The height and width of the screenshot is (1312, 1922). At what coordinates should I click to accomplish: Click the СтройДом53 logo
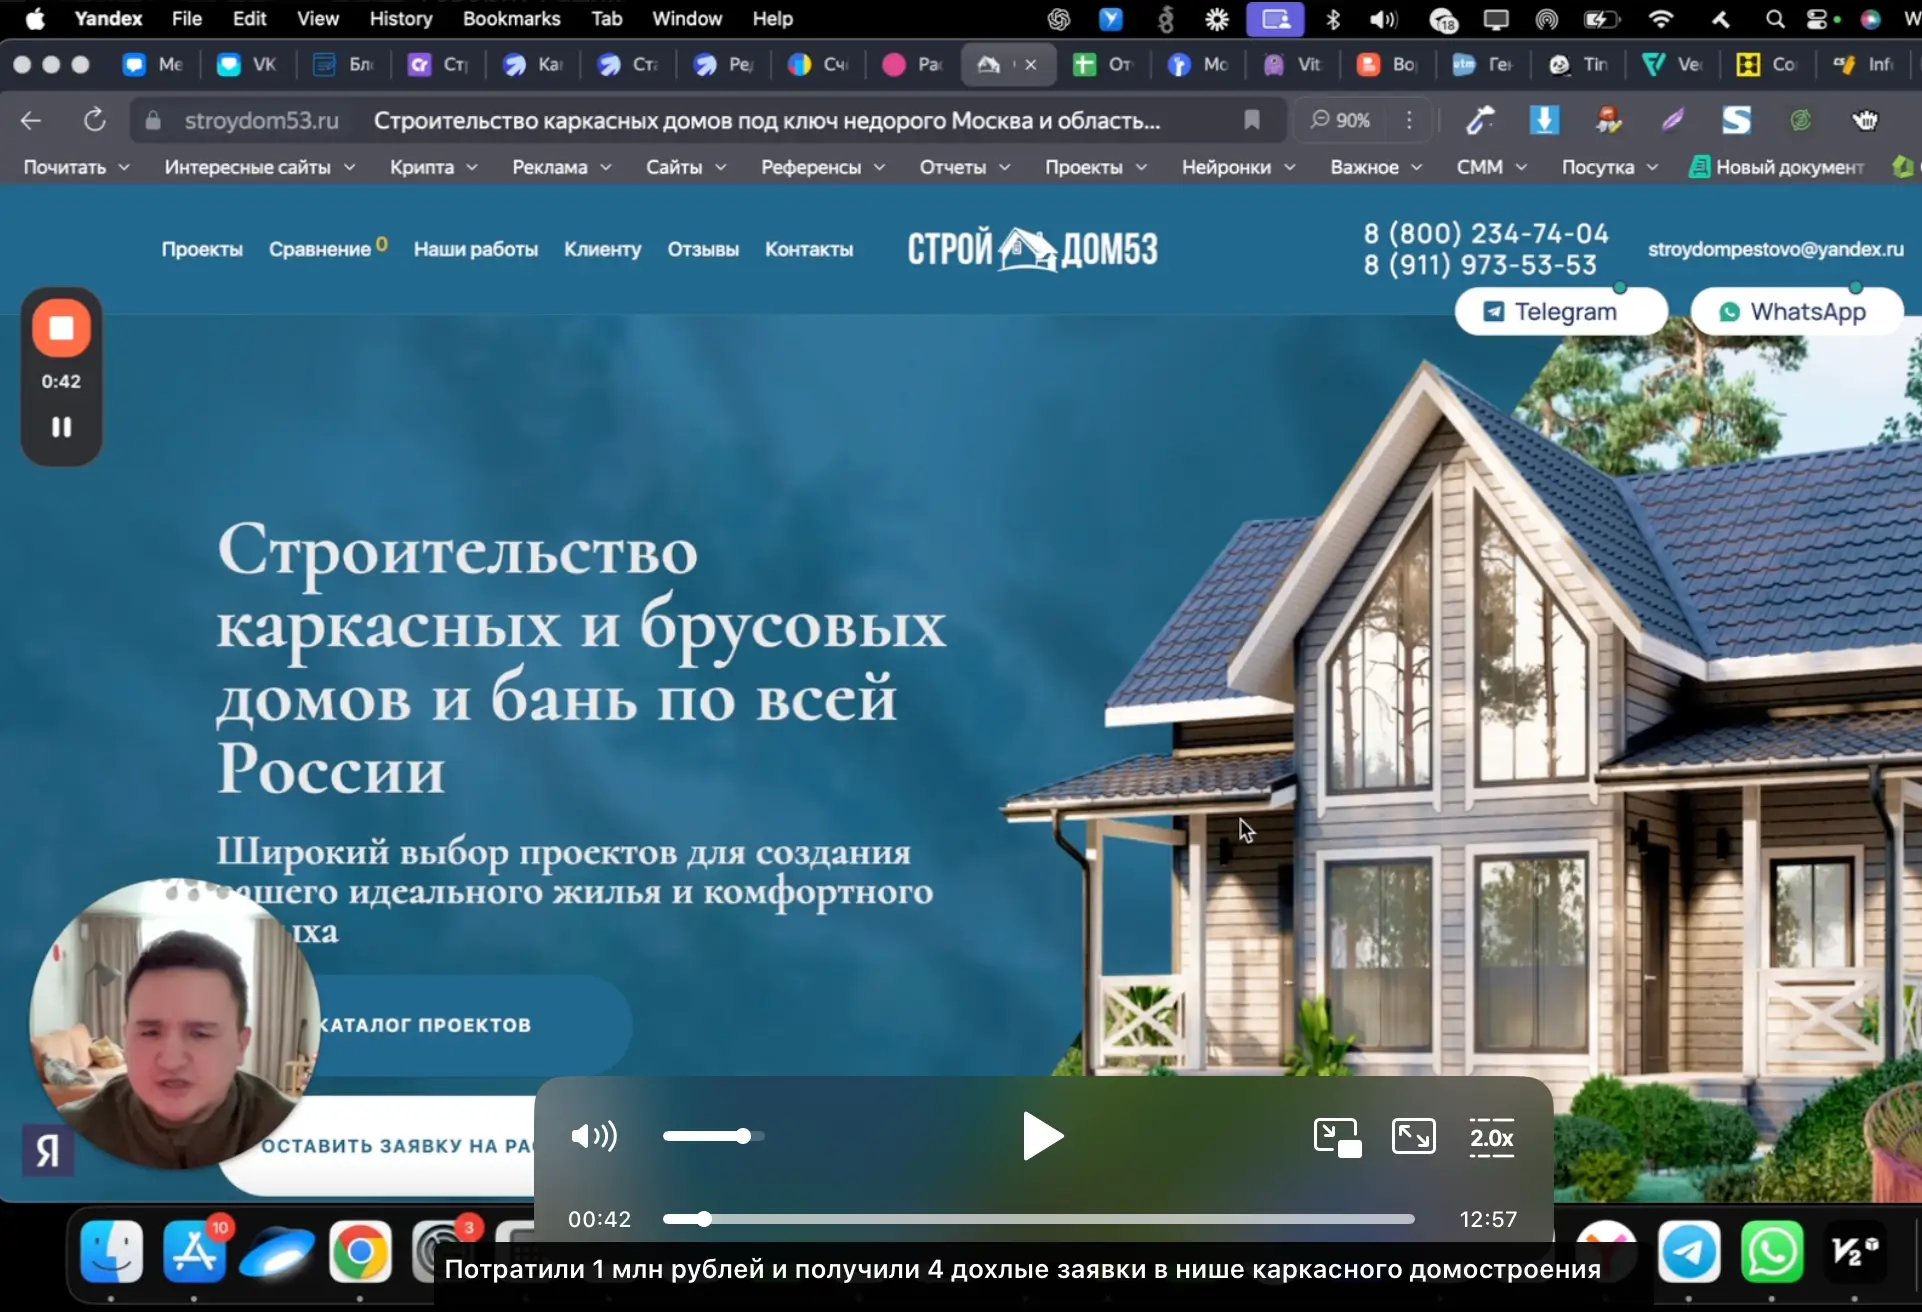tap(1032, 248)
